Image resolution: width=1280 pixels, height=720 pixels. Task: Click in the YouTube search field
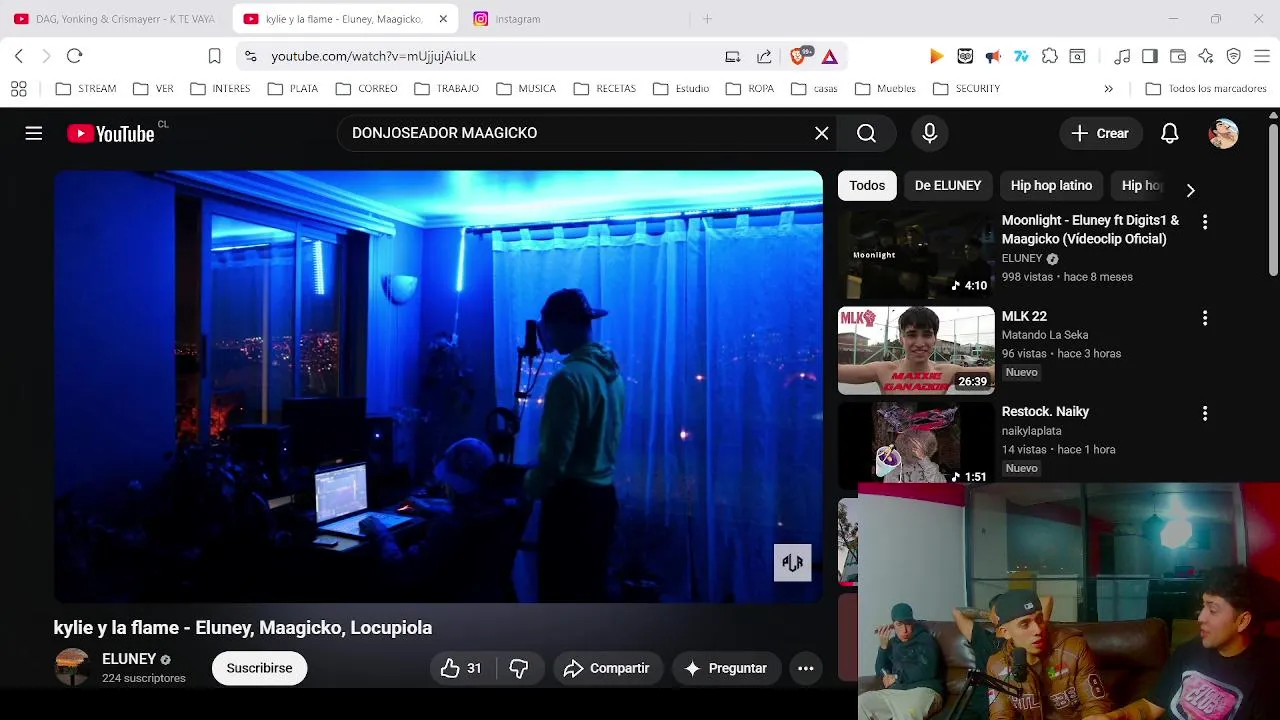tap(575, 133)
